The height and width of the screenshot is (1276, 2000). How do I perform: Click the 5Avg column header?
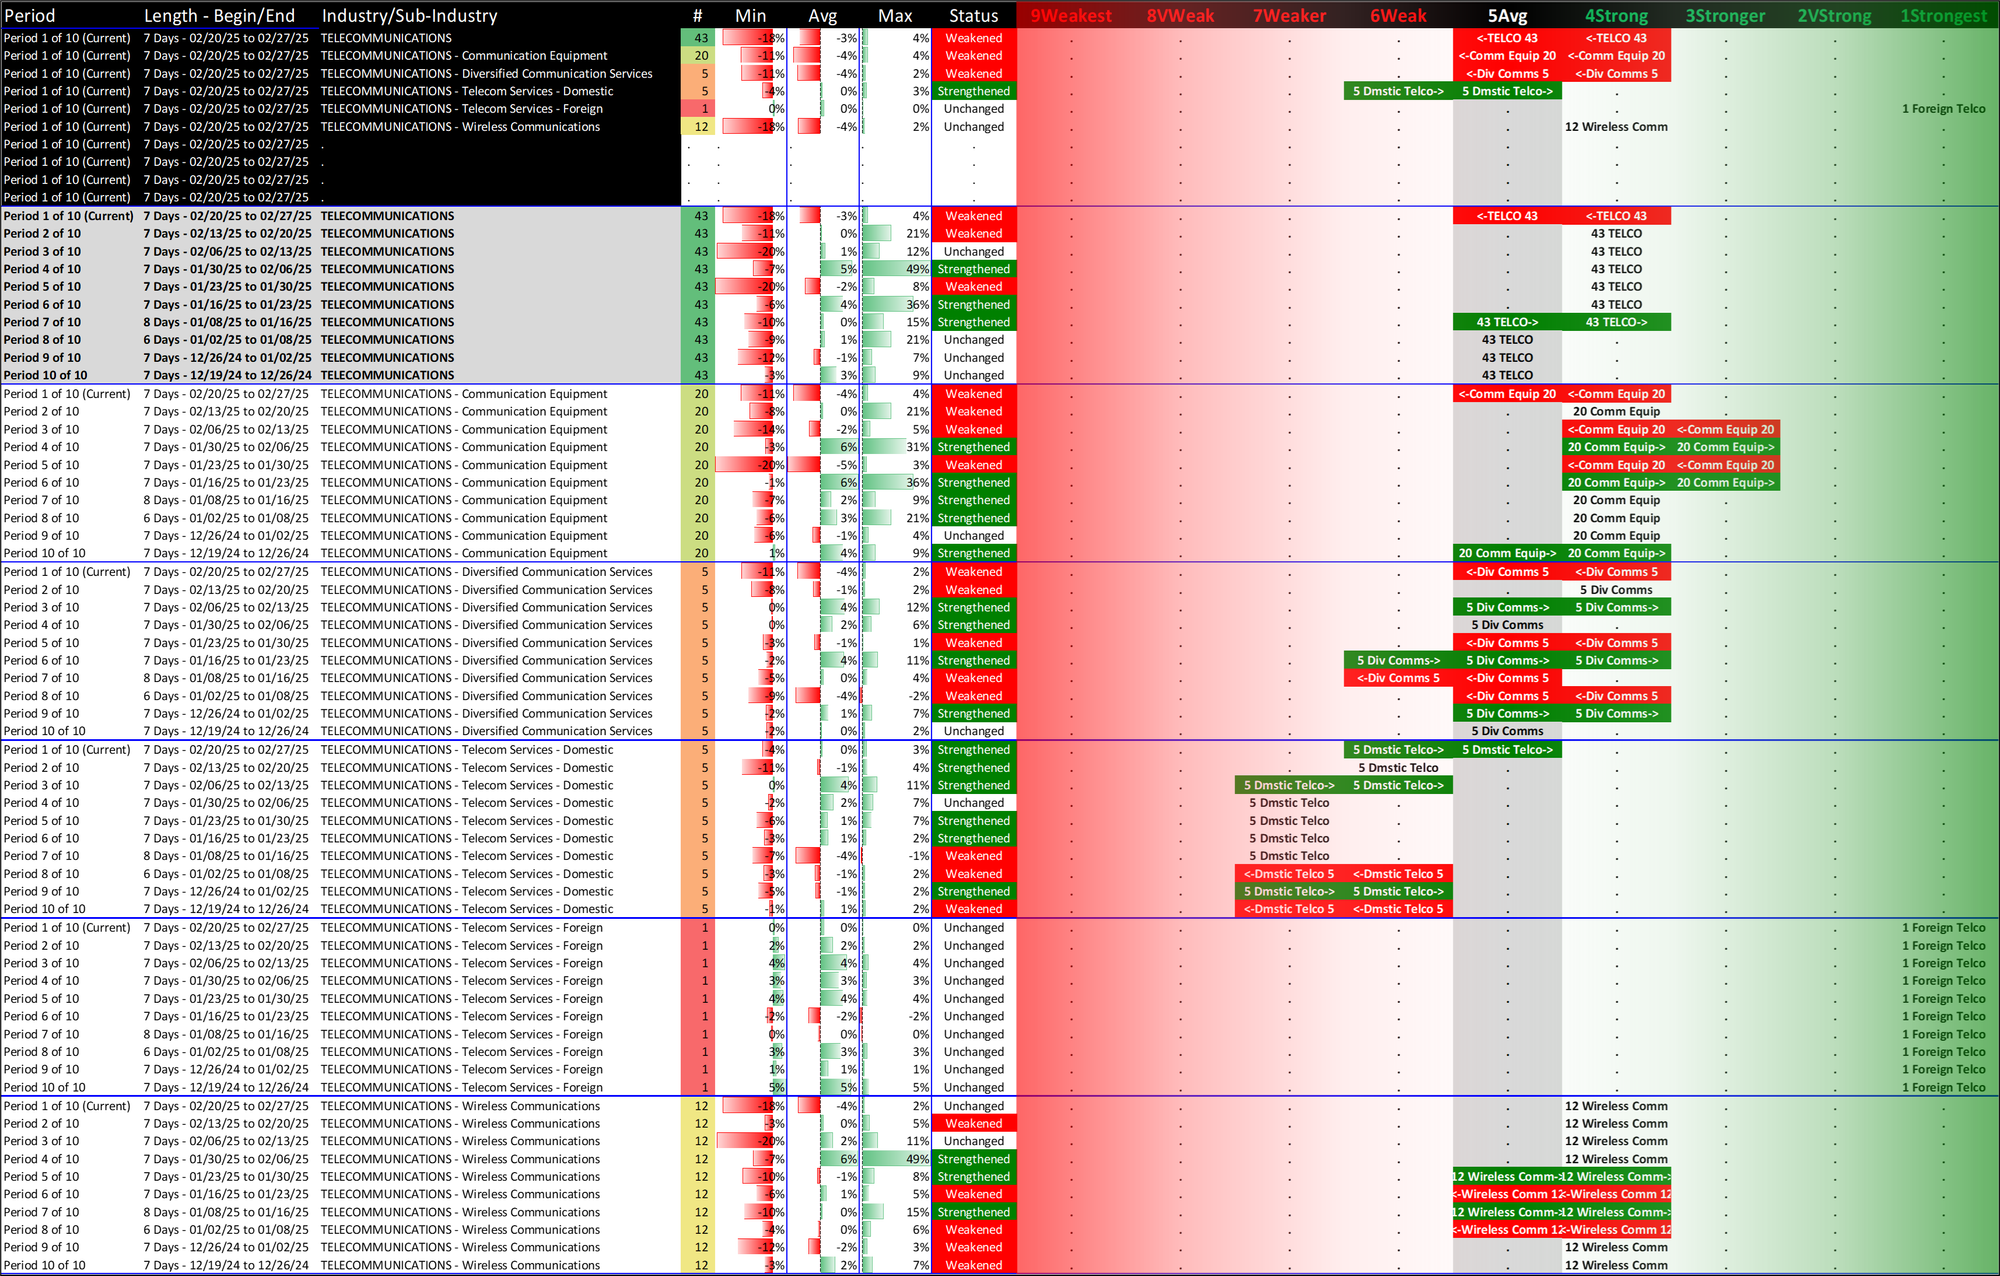point(1506,15)
